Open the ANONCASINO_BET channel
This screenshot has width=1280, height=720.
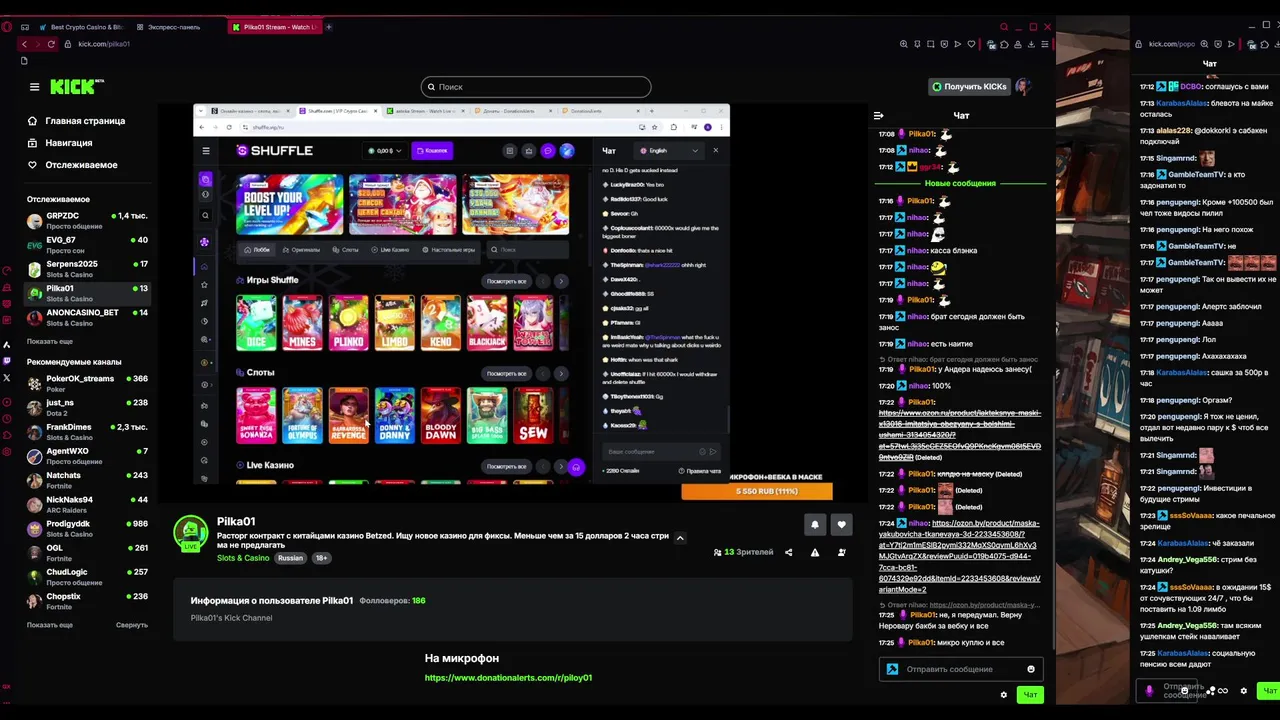point(87,317)
